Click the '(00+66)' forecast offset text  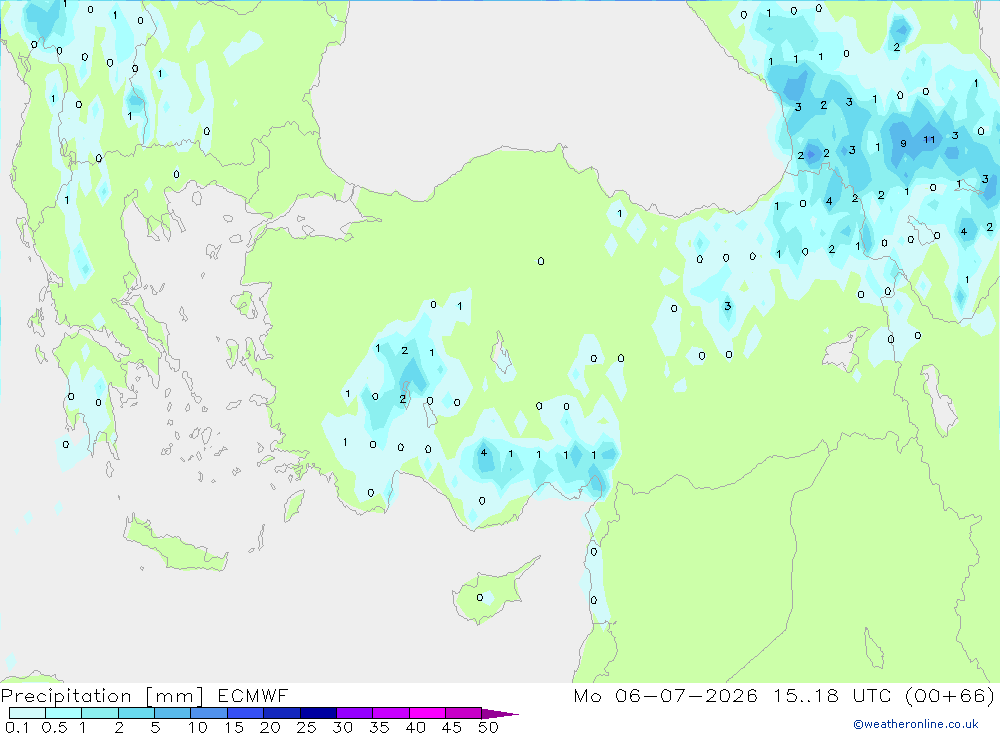(950, 695)
